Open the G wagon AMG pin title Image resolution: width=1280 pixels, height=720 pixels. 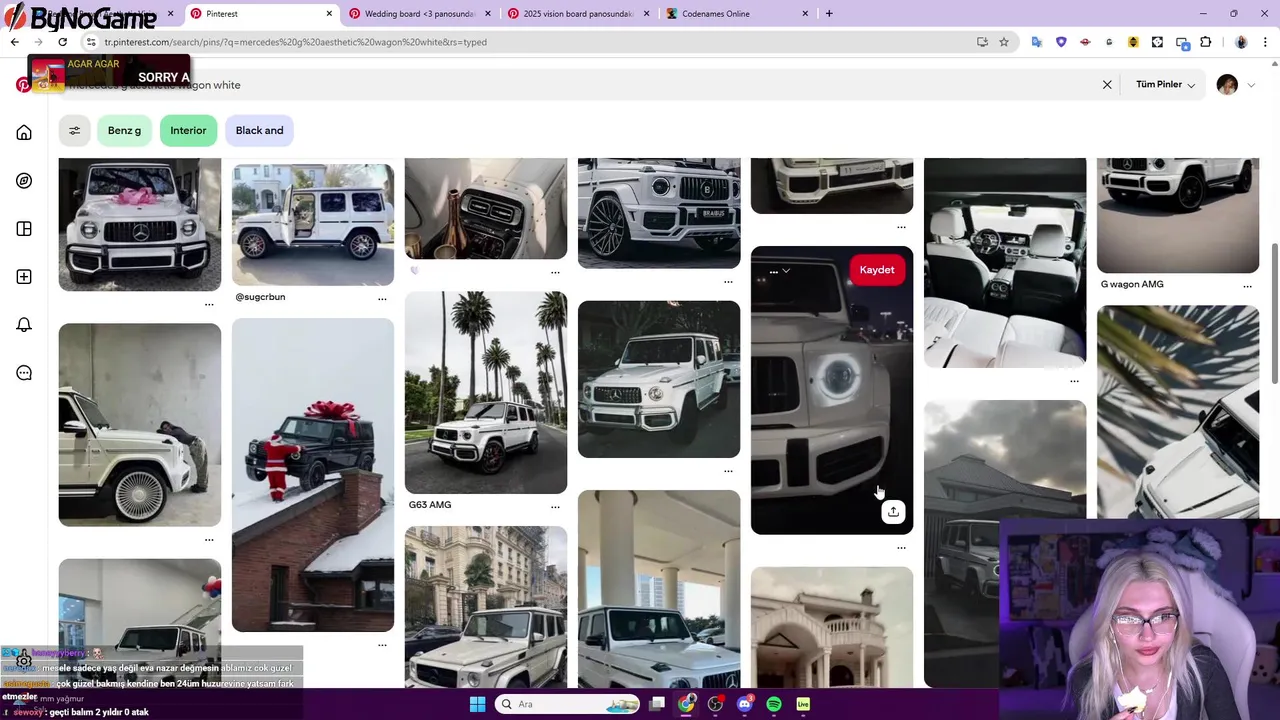pos(1132,284)
